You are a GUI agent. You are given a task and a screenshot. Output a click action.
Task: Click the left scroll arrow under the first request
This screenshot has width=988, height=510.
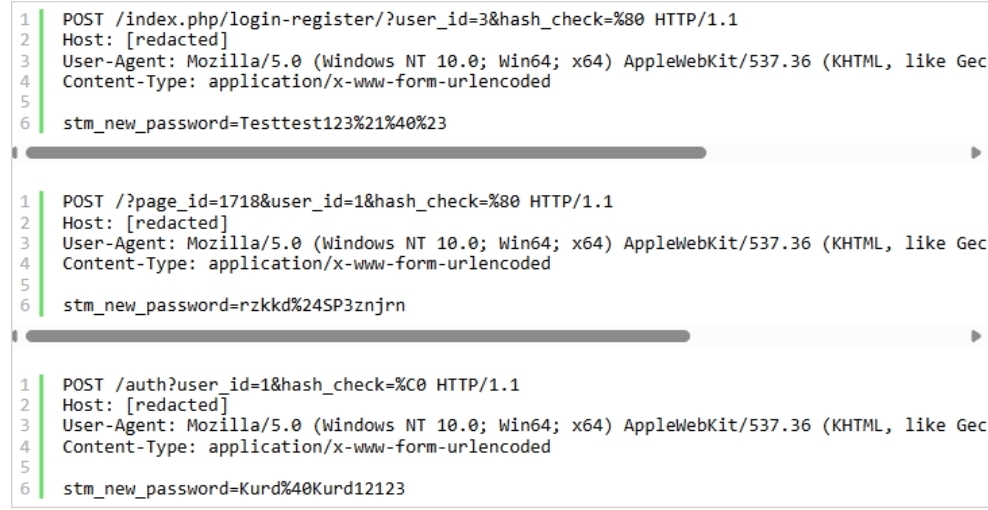16,153
